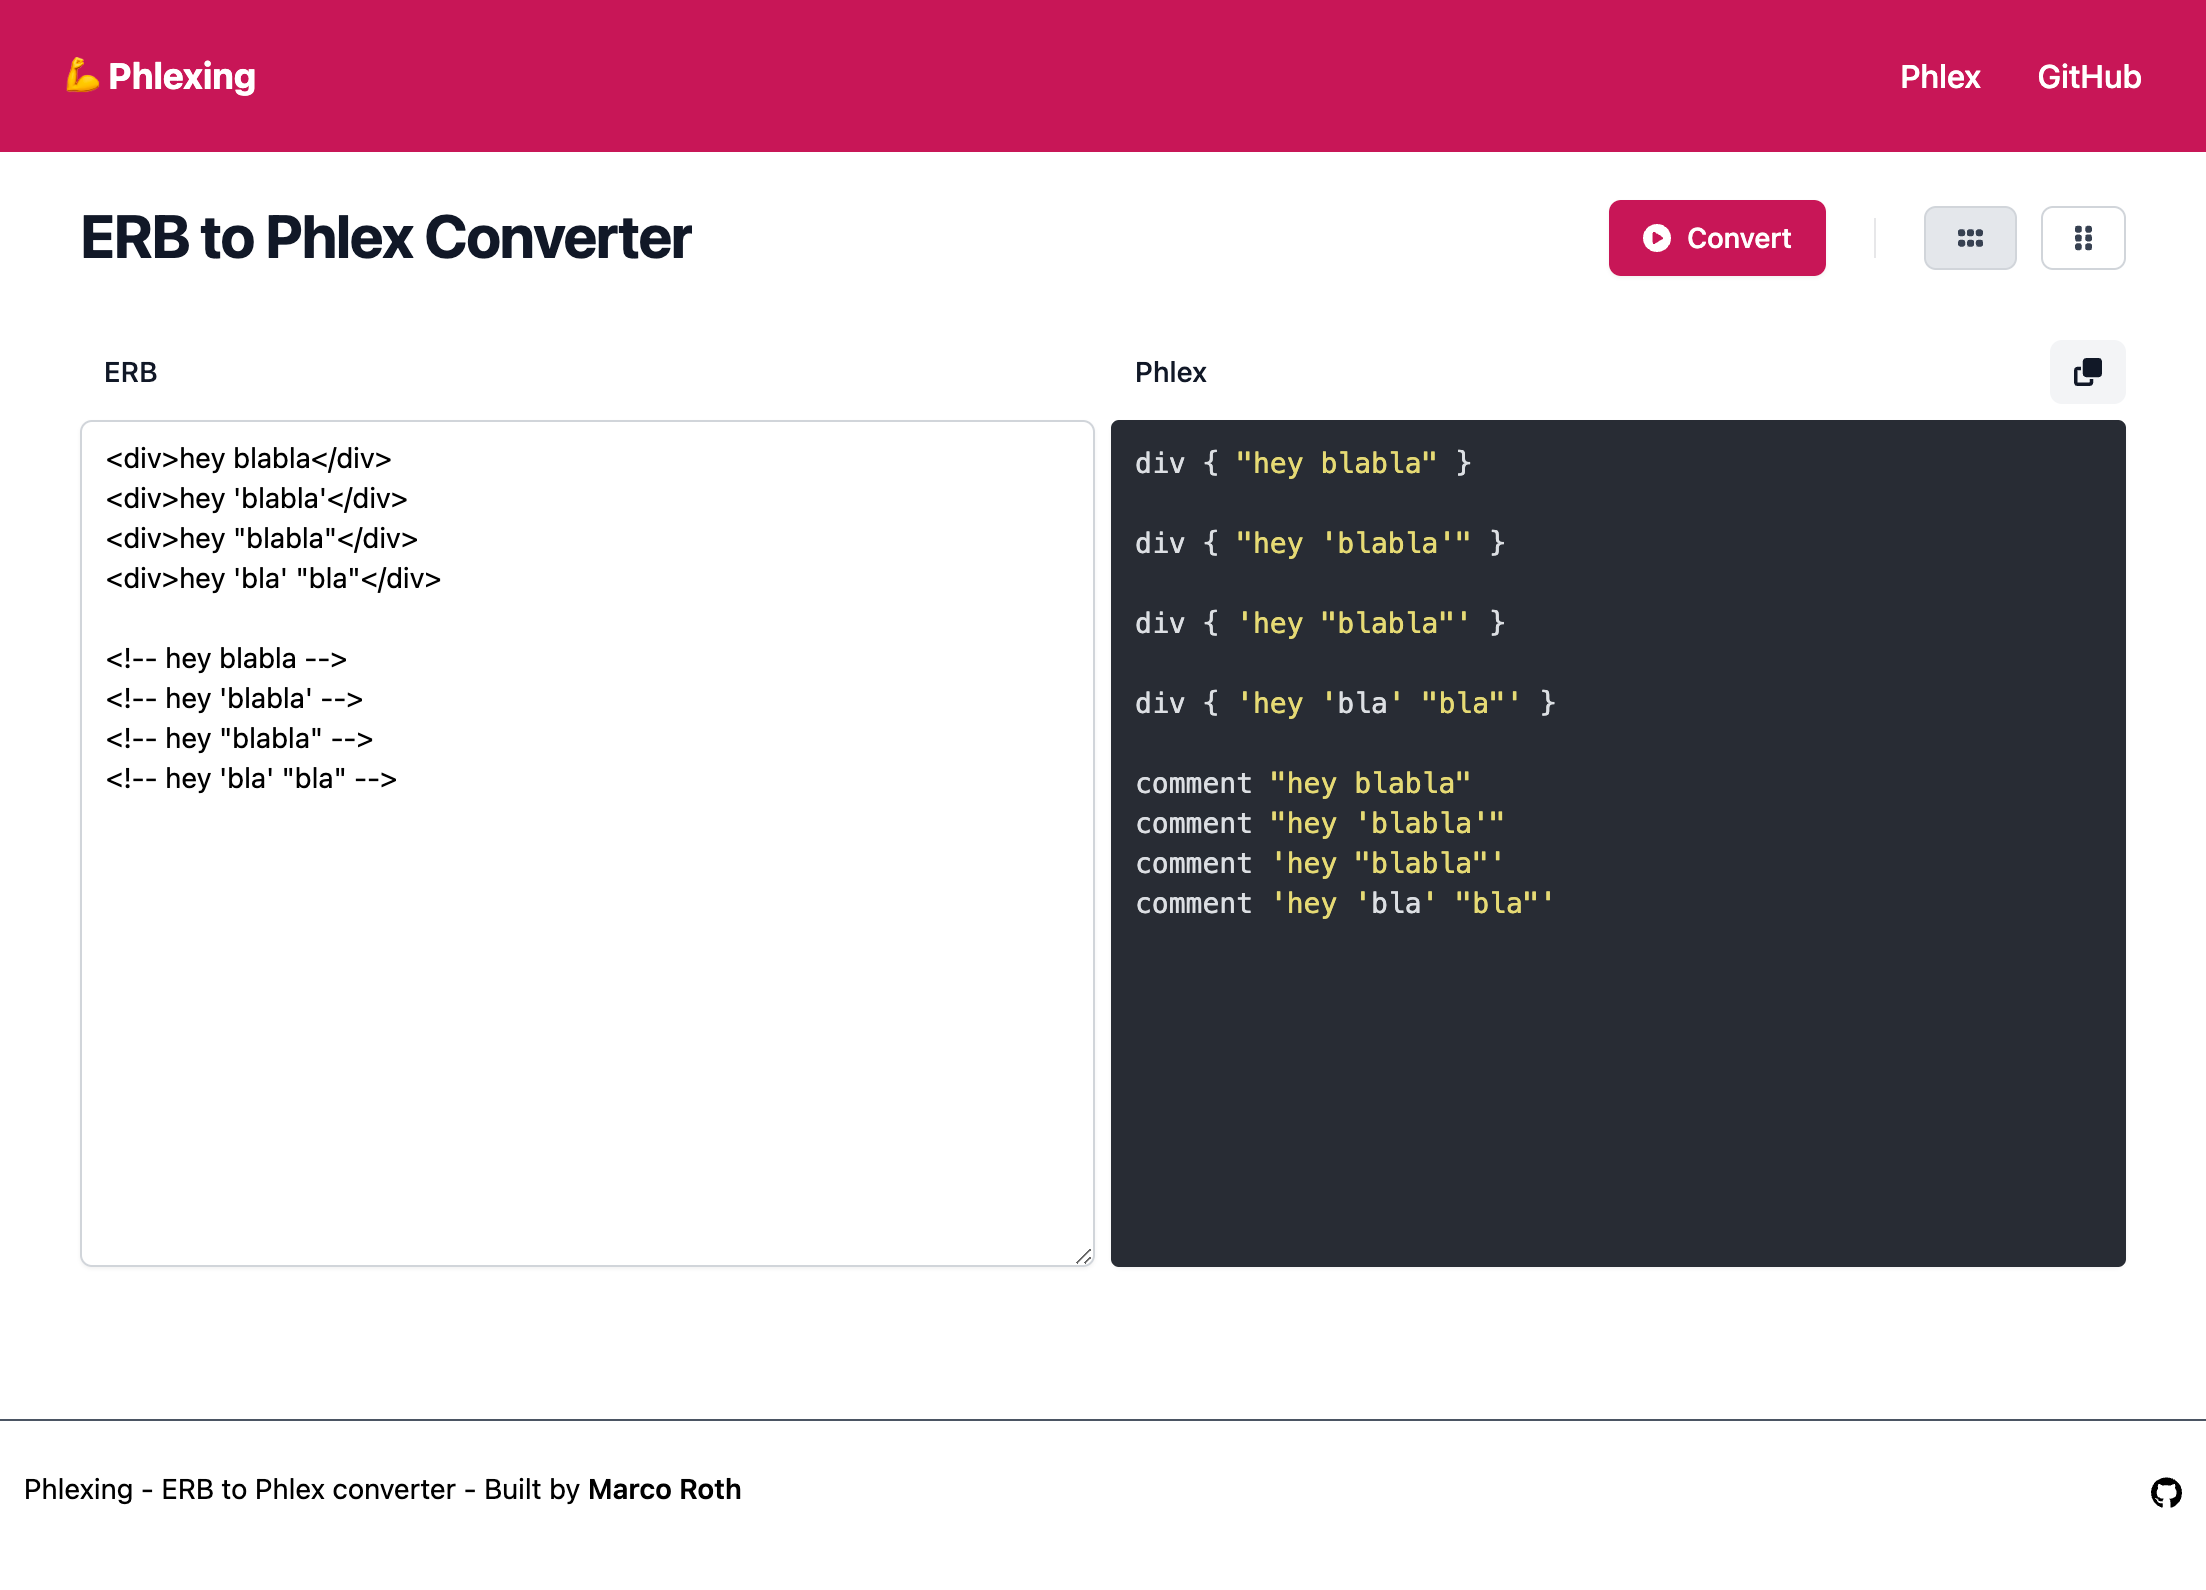Click the Phlexing brand title
Viewport: 2206px width, 1590px height.
(181, 77)
